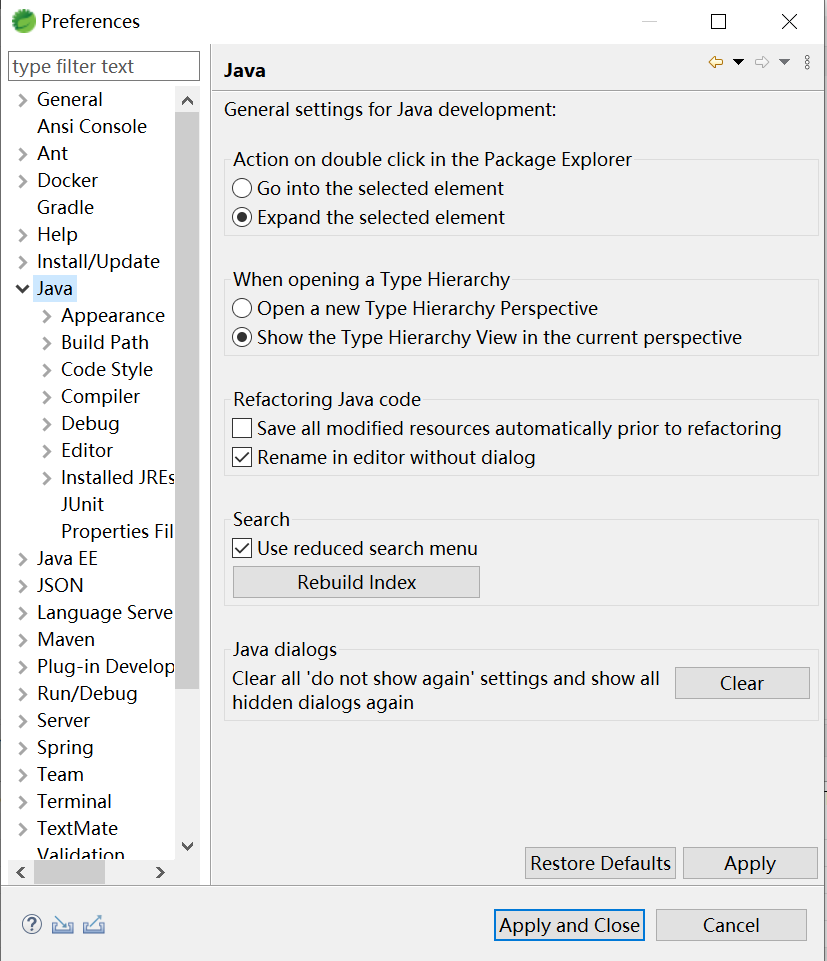
Task: Click the Help question mark icon
Action: [32, 925]
